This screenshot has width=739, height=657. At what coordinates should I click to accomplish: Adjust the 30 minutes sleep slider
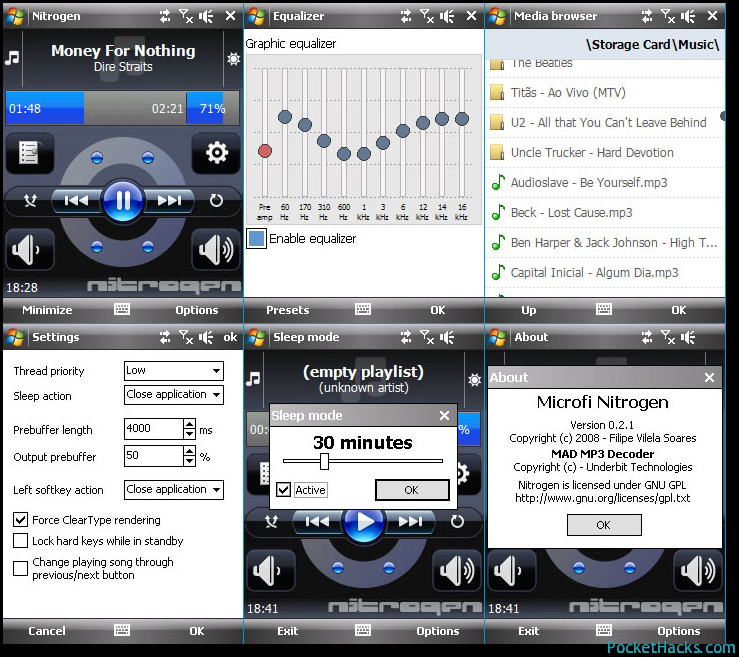pos(324,461)
